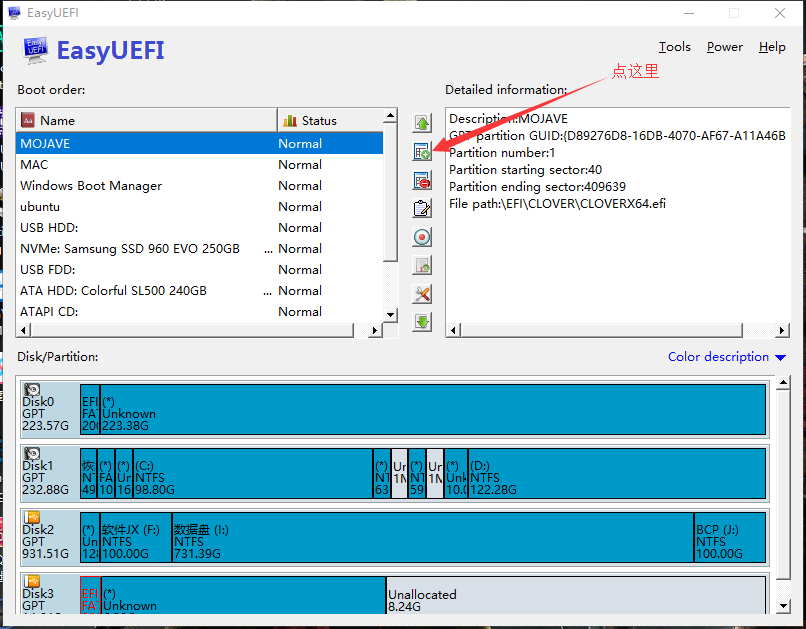Delete selected boot entry with red minus icon
This screenshot has height=629, width=806.
(x=422, y=180)
